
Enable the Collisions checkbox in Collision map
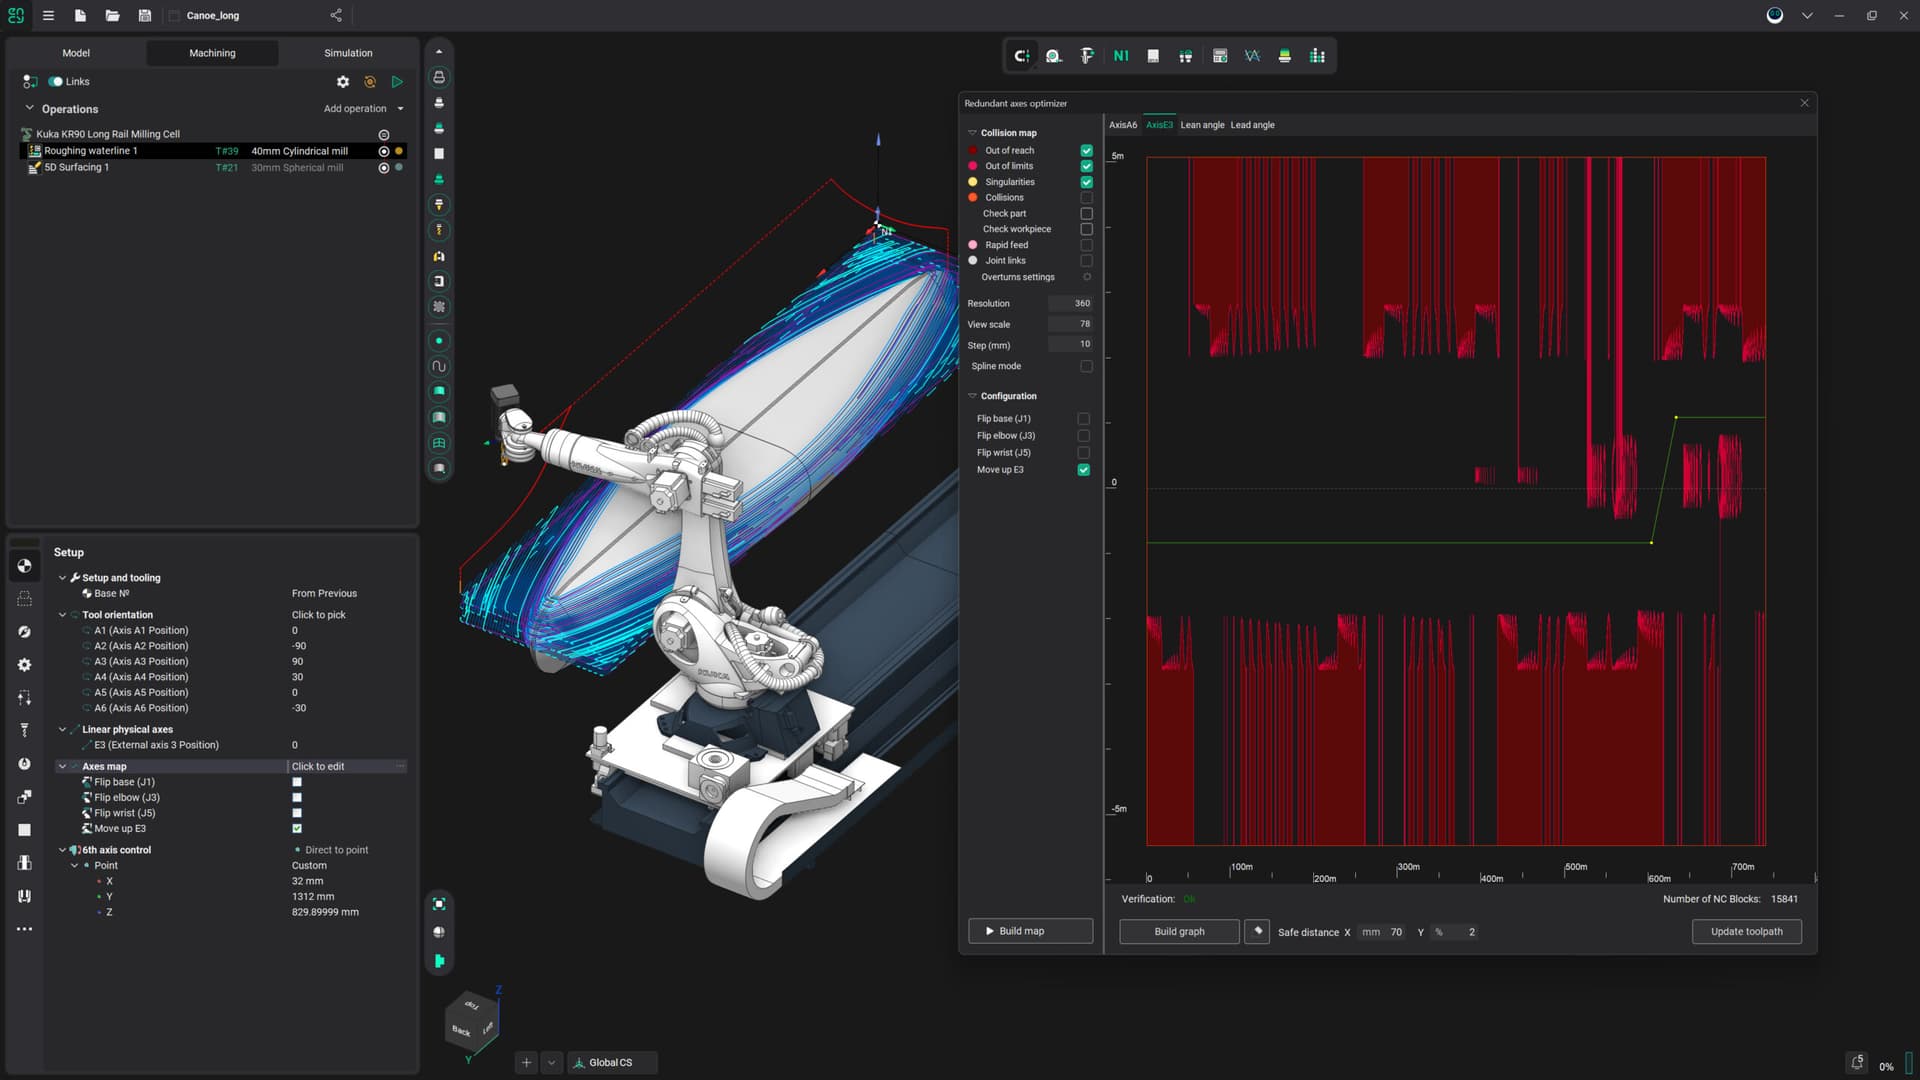(1086, 197)
